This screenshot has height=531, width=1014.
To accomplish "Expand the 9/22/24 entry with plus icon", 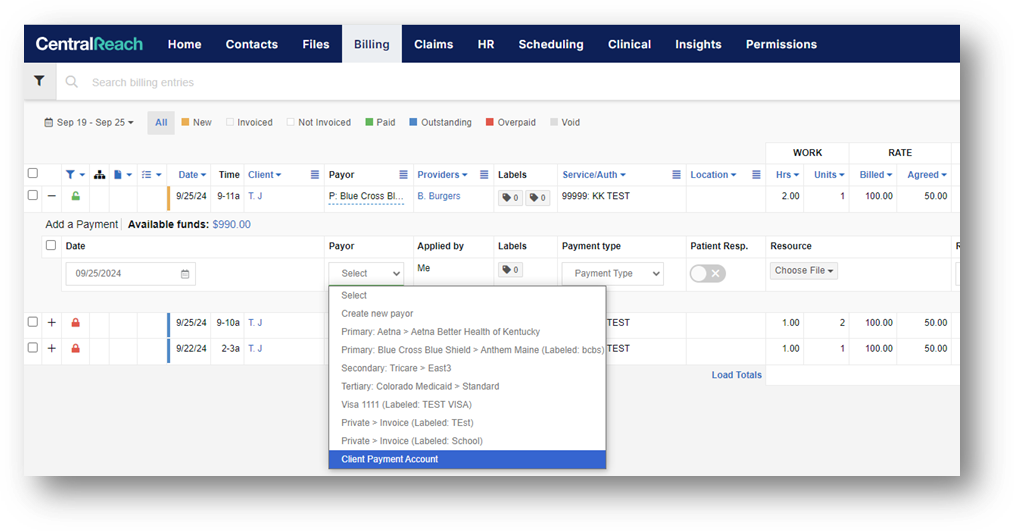I will click(x=52, y=348).
